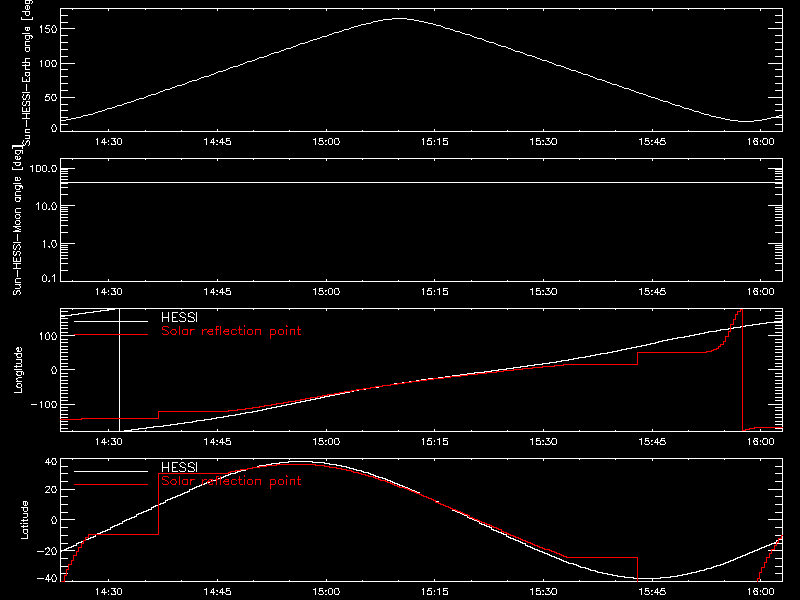Viewport: 800px width, 600px height.
Task: Select Solar reflection point legend in Longitude plot
Action: [231, 331]
